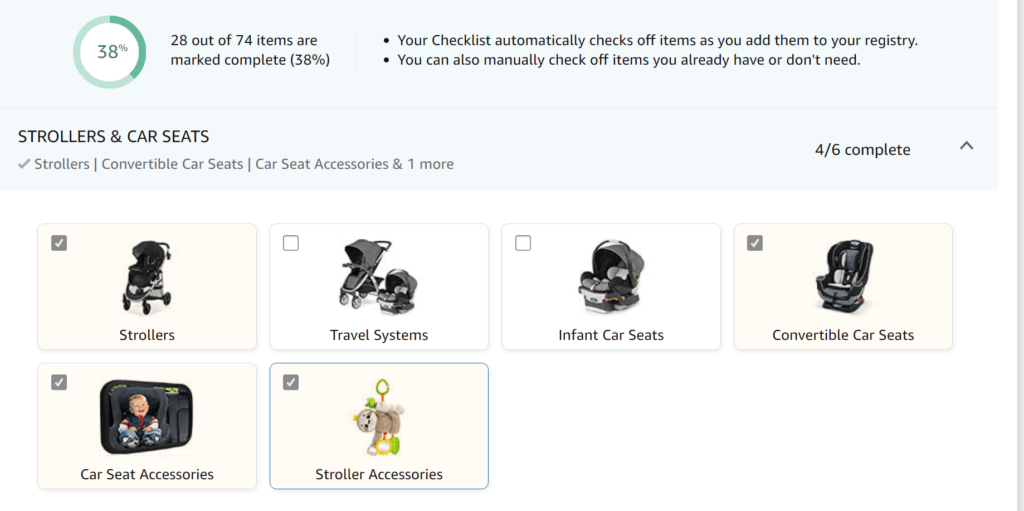This screenshot has width=1024, height=511.
Task: Open the Infant Car Seats label link
Action: pyautogui.click(x=611, y=335)
